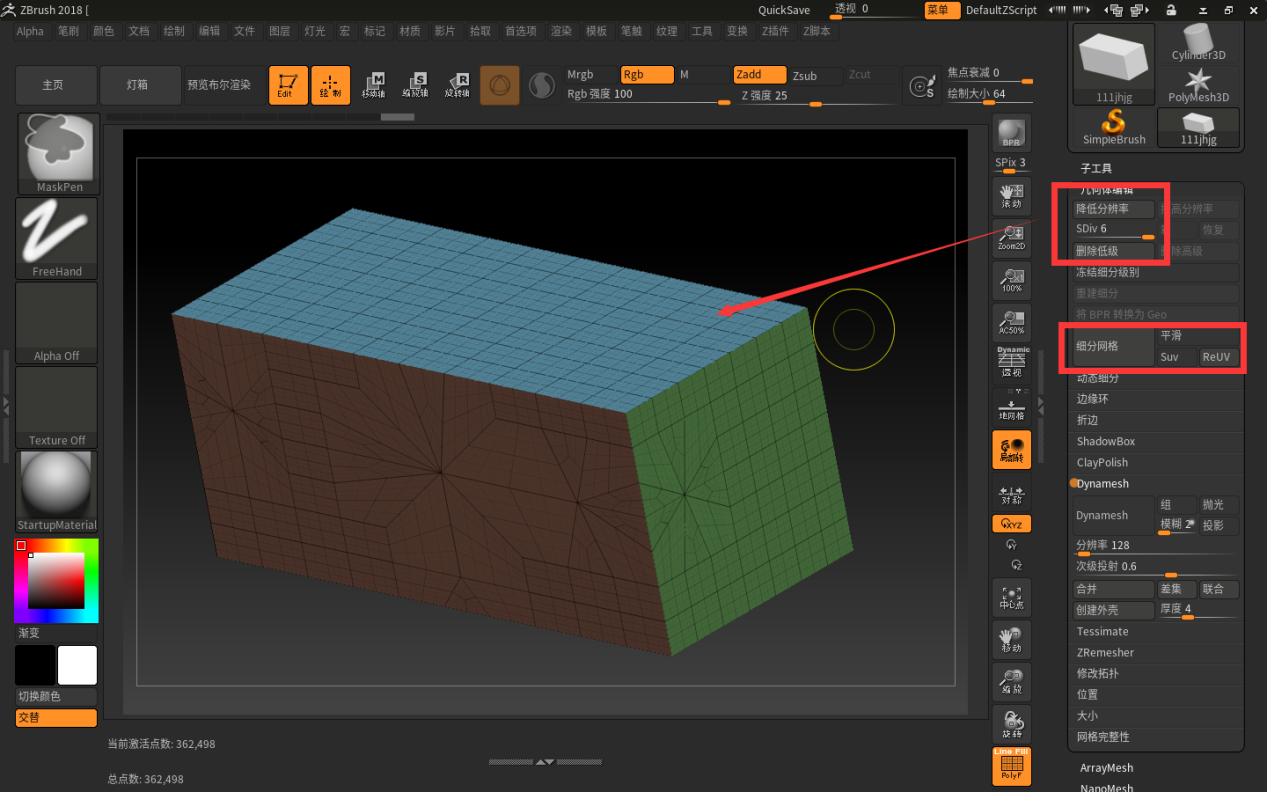The image size is (1267, 792).
Task: Toggle the XYZ rotation mode button
Action: (1012, 524)
